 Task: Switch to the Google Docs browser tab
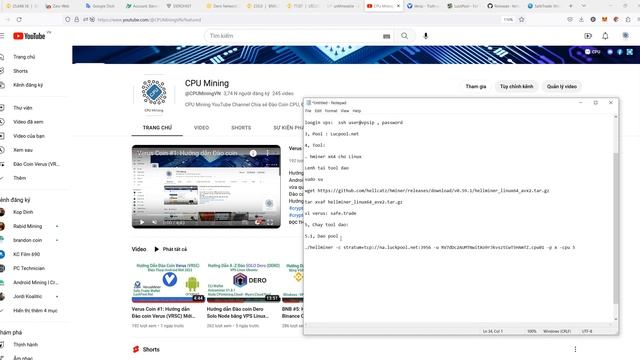pyautogui.click(x=100, y=6)
